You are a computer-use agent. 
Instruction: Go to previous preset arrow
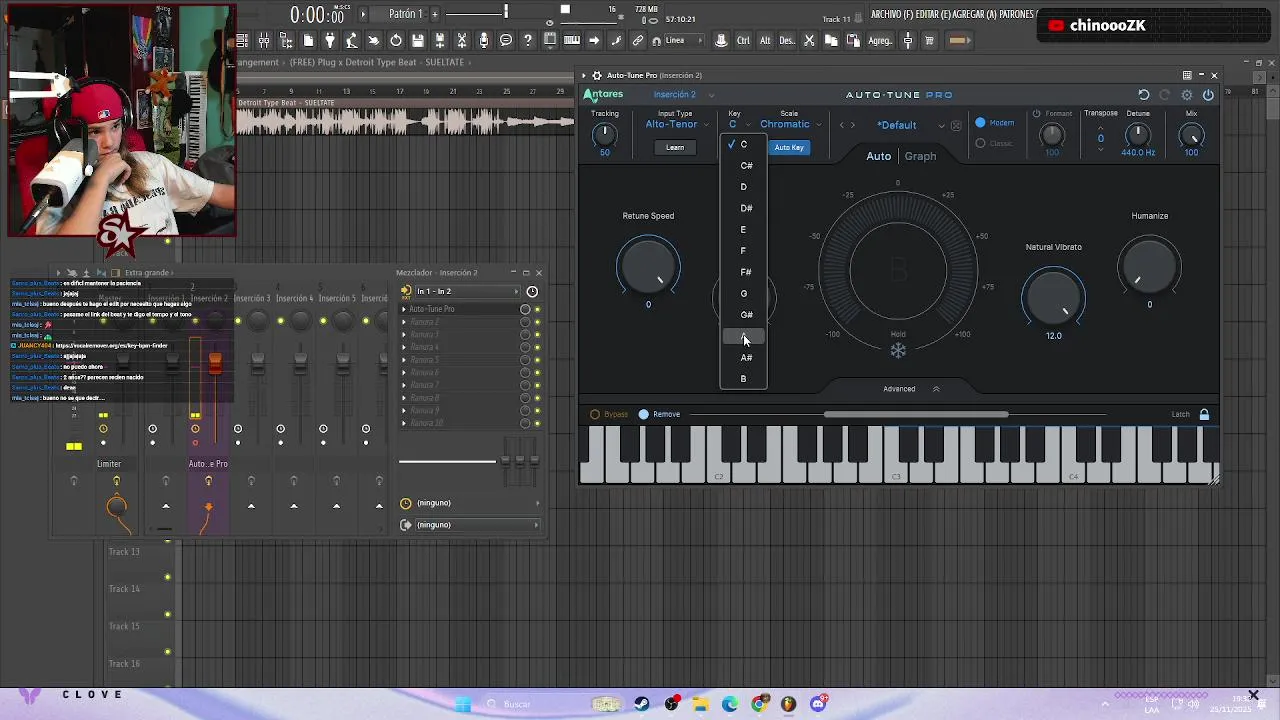(x=841, y=125)
